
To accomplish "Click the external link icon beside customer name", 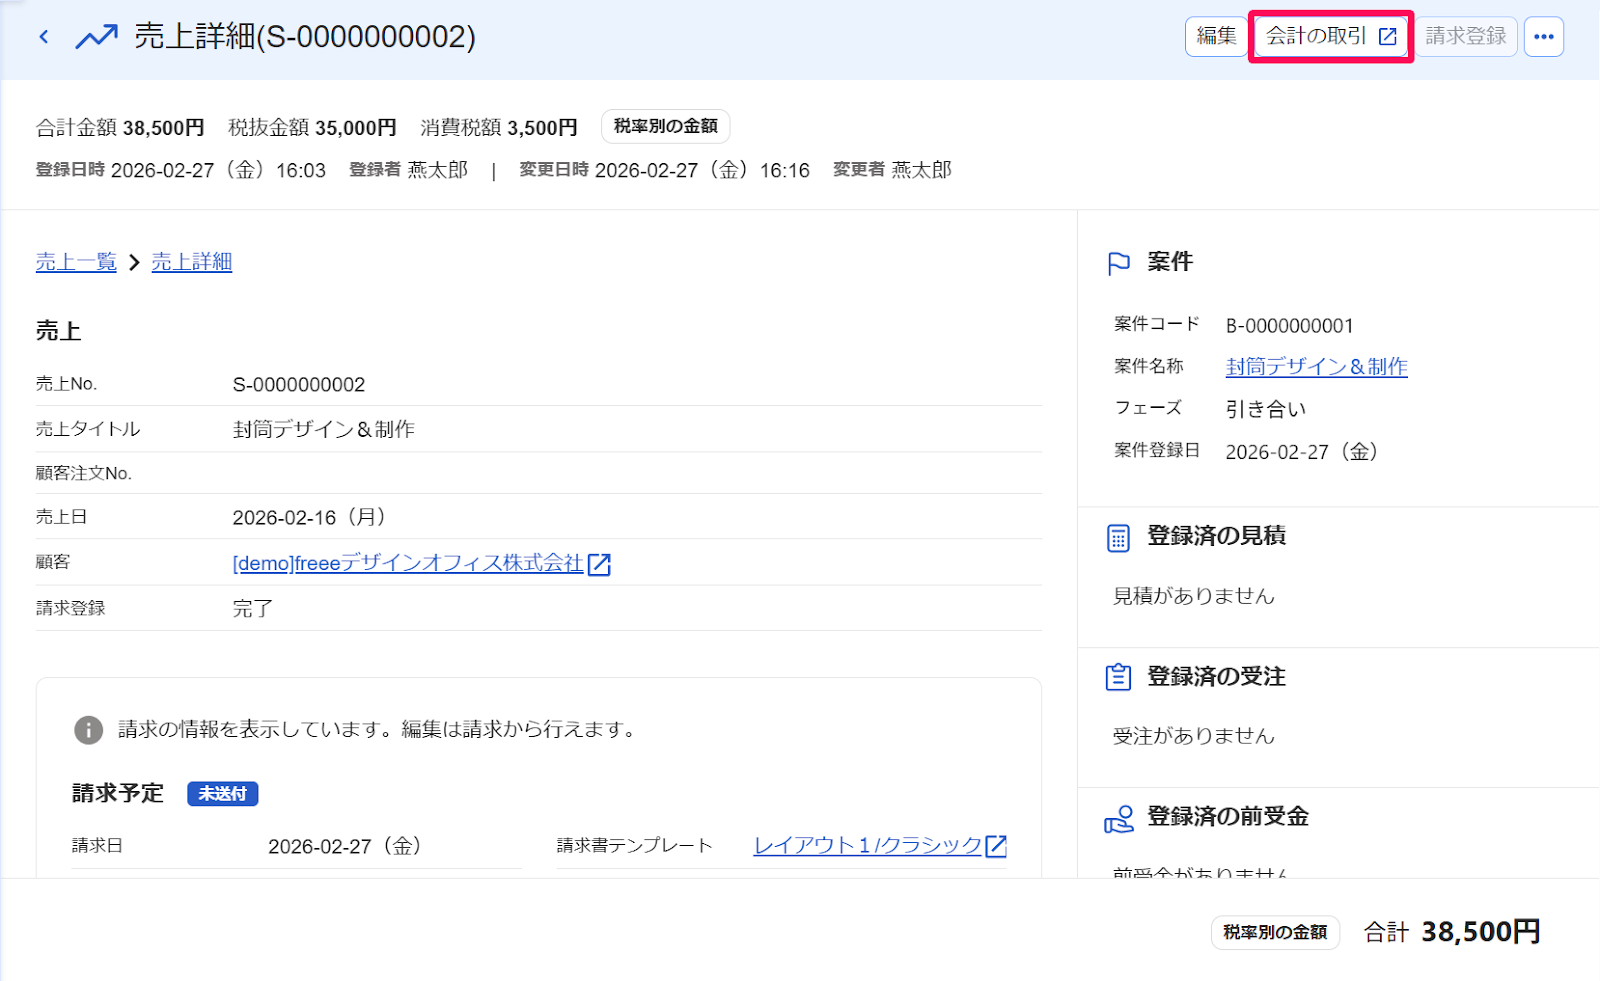I will 599,564.
